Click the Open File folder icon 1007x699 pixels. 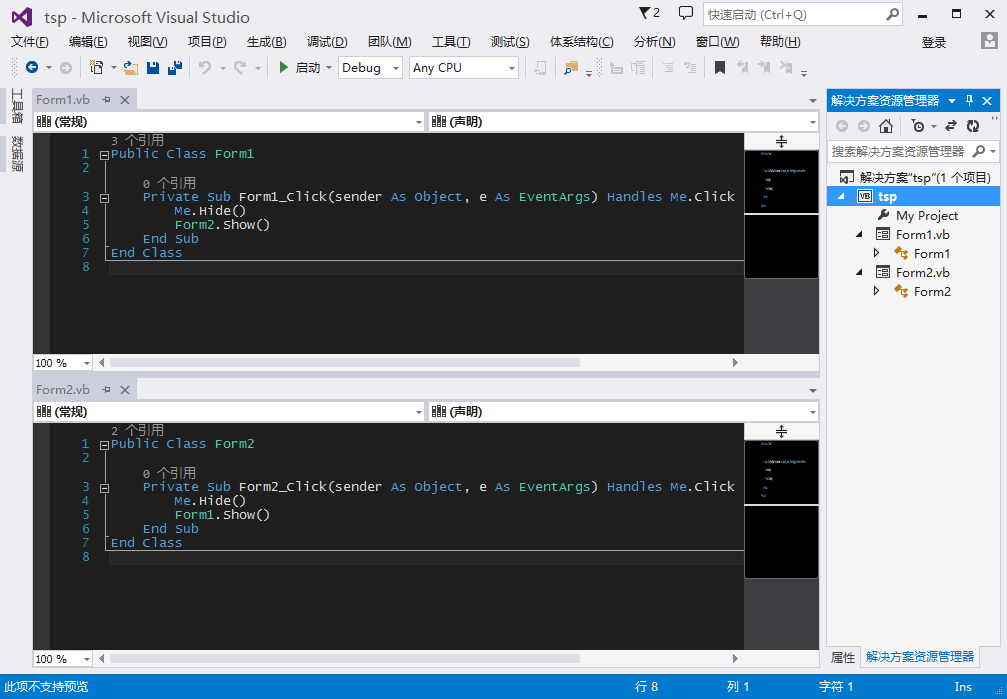(x=130, y=68)
